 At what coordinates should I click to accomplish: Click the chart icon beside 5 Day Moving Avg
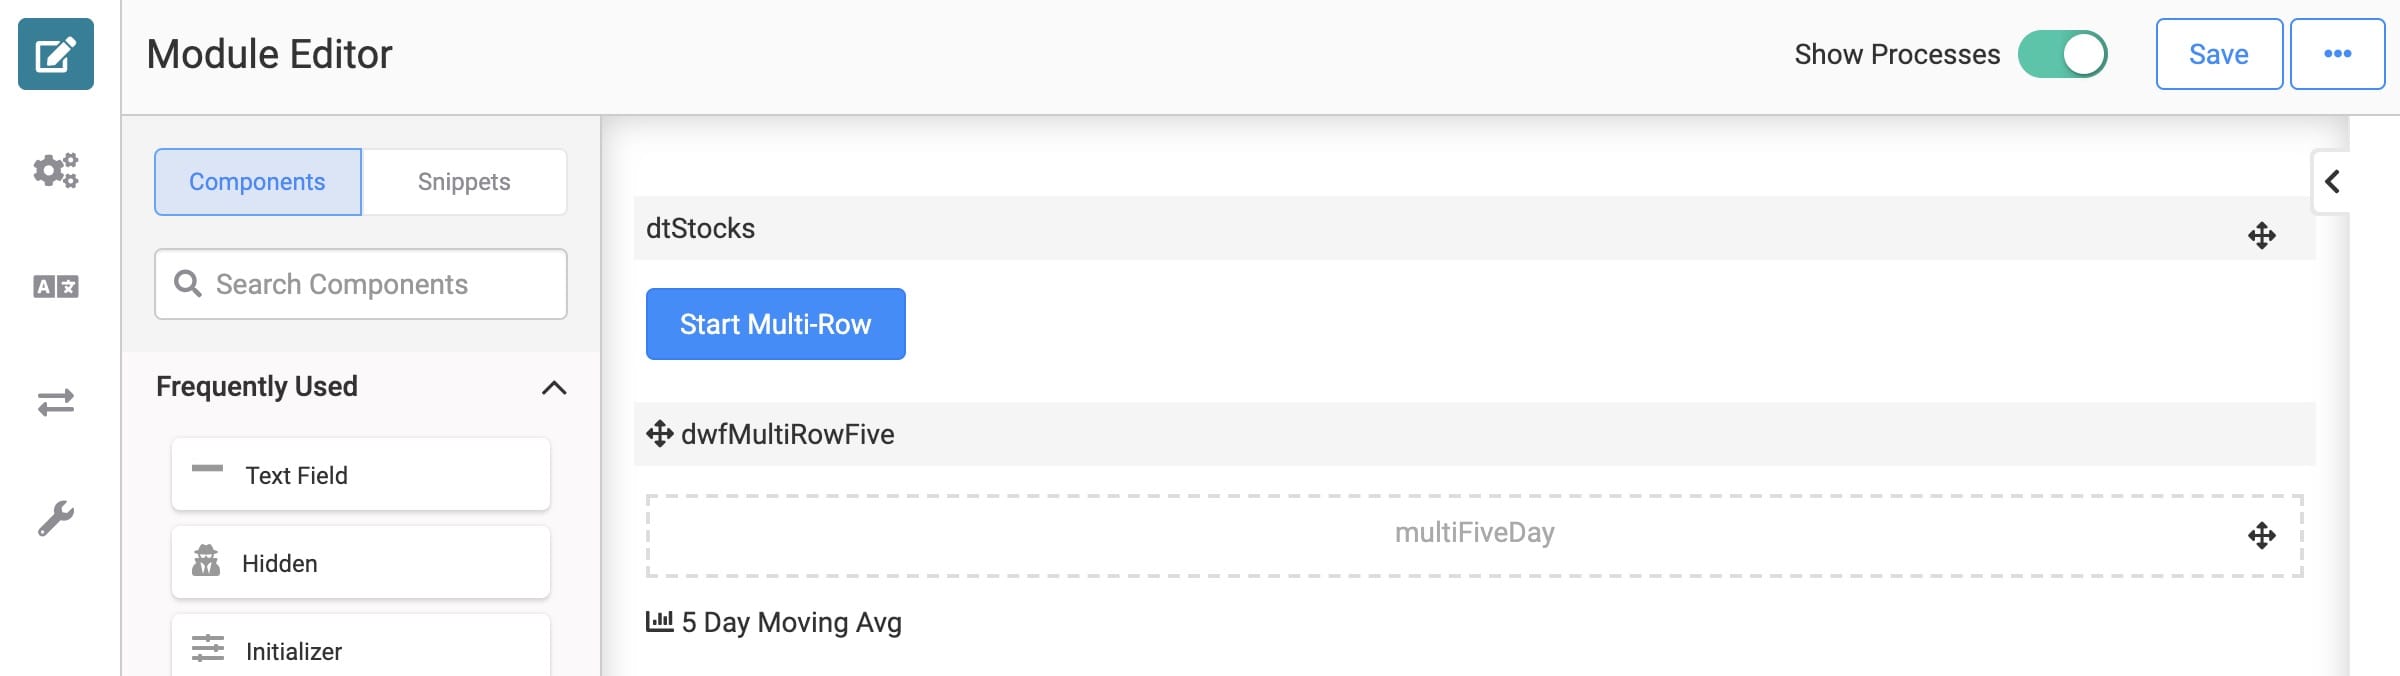click(659, 621)
